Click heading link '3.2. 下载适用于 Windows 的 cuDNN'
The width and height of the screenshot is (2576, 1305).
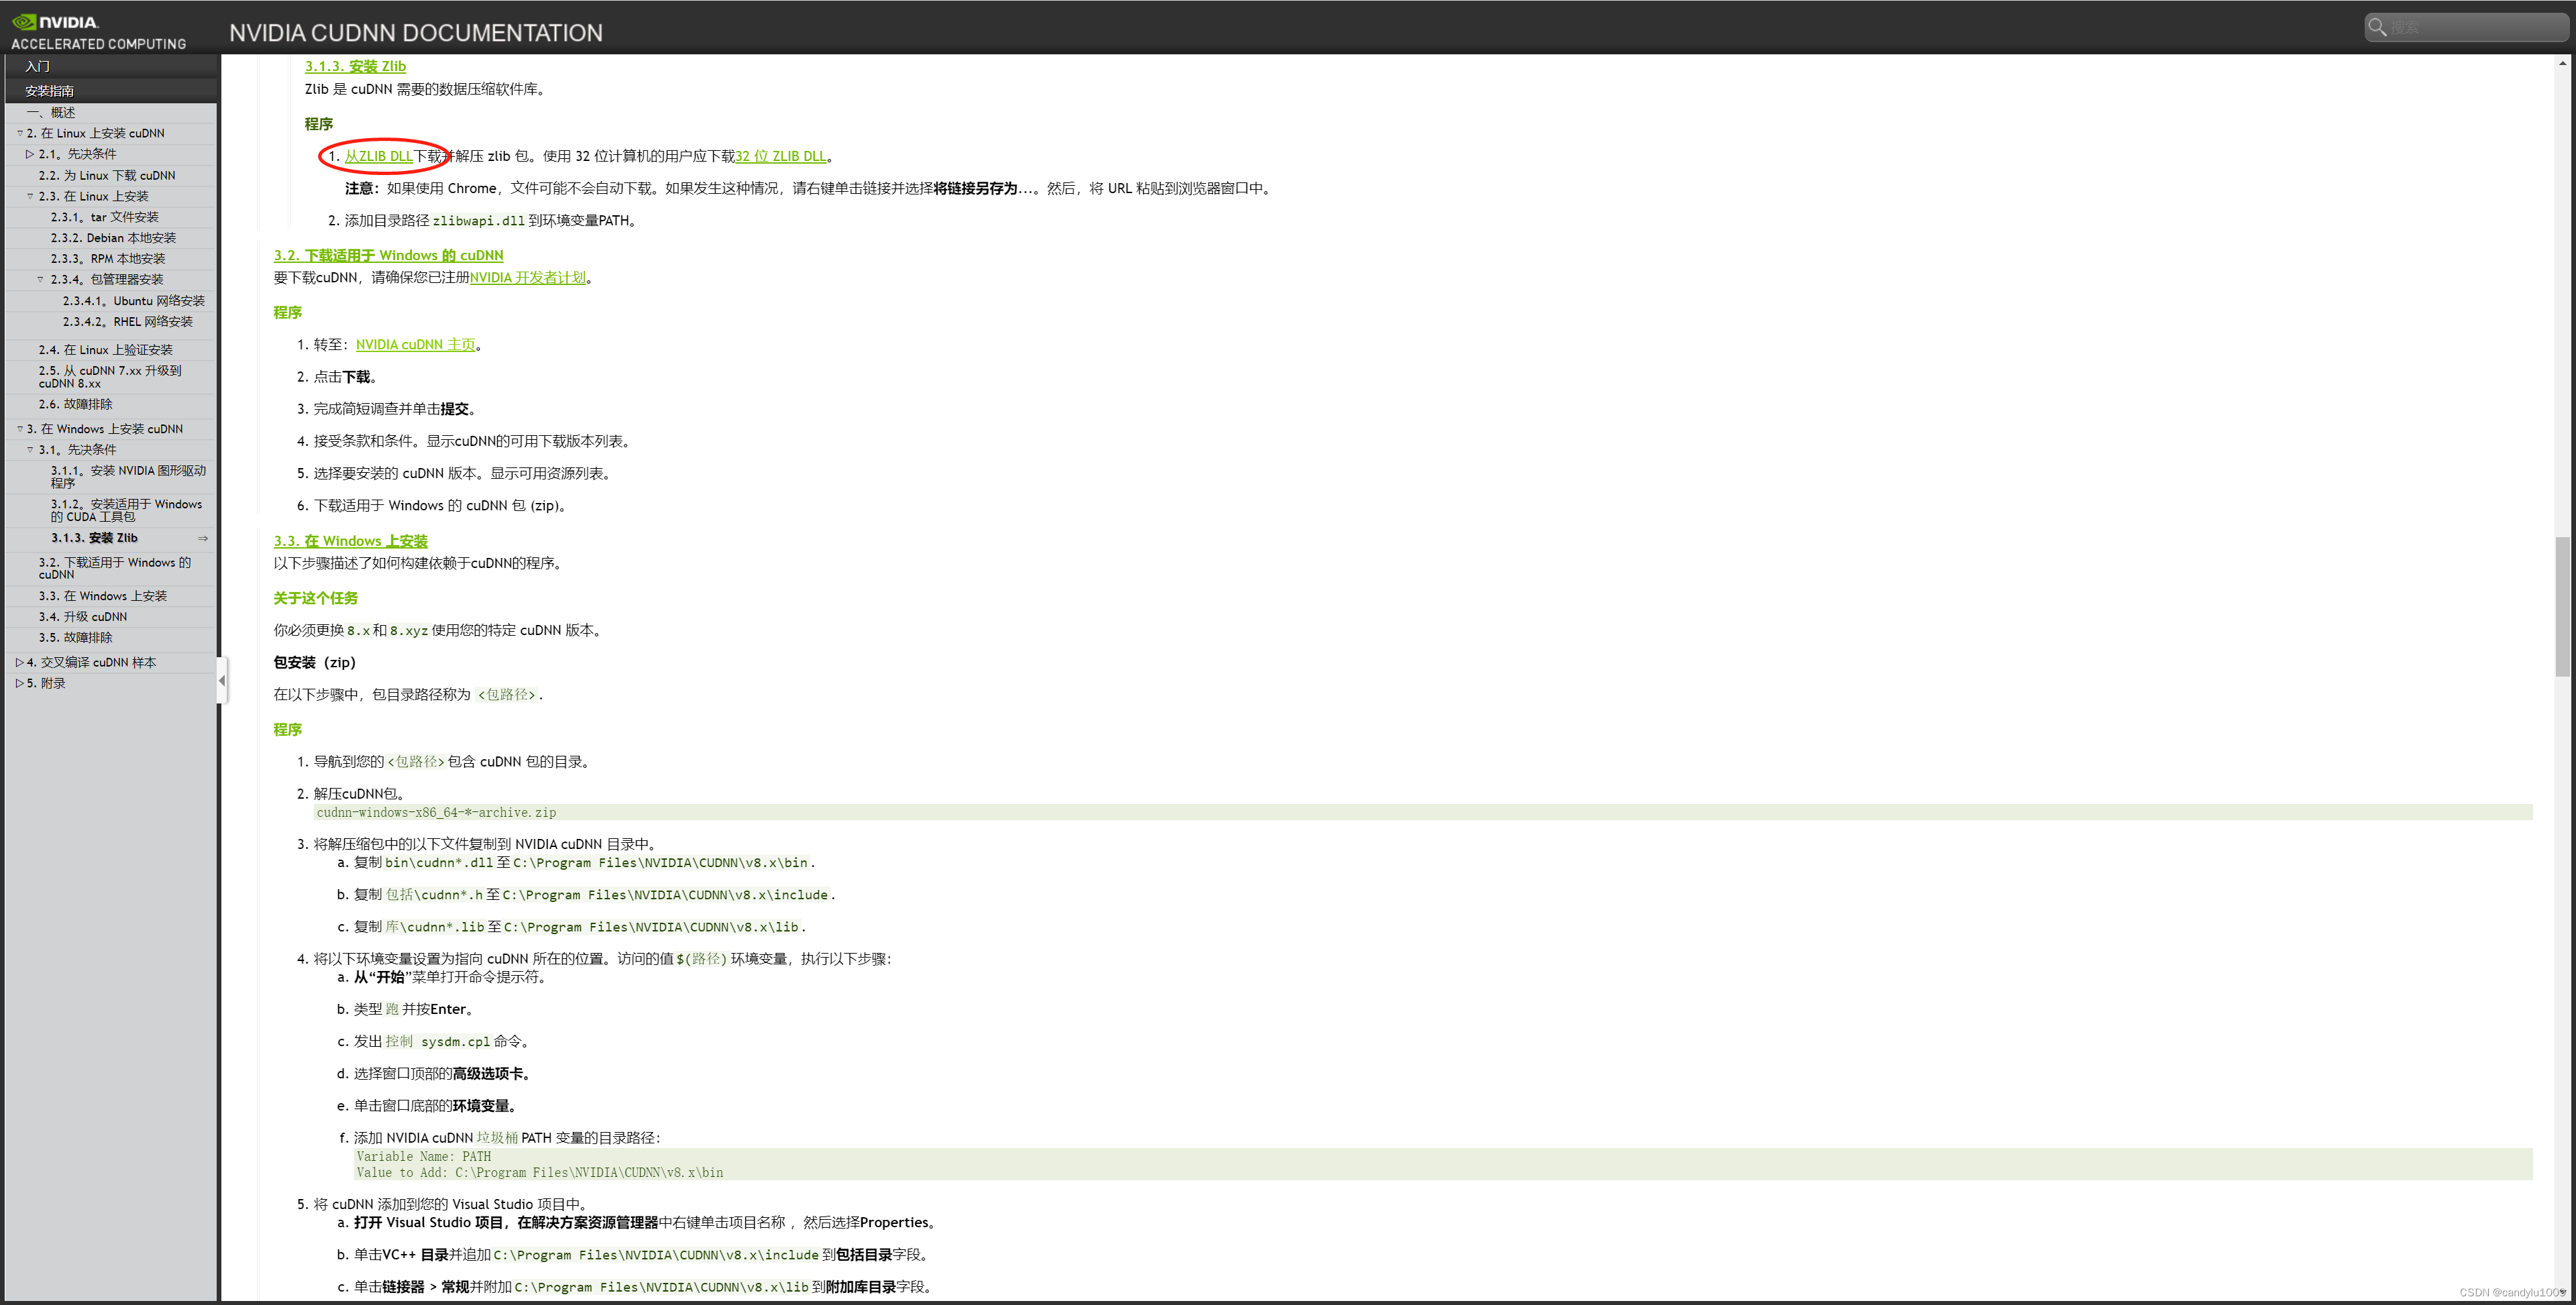(388, 255)
